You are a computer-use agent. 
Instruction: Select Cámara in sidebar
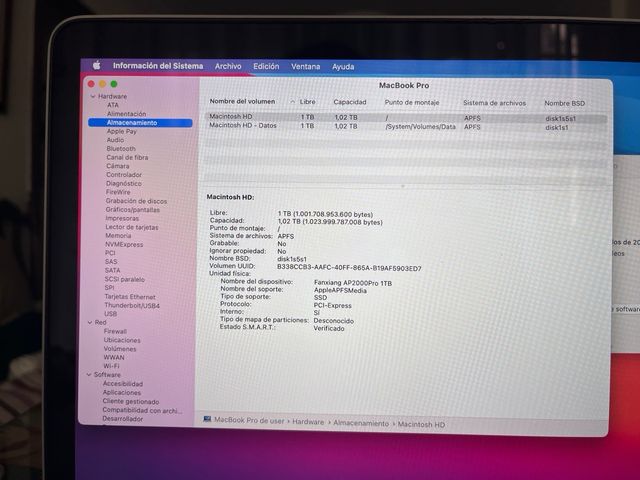point(118,166)
